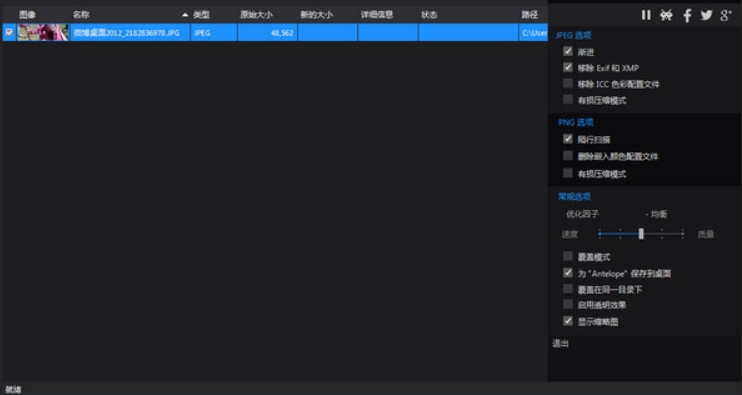Open the Twitter share icon
The image size is (742, 395).
click(707, 15)
